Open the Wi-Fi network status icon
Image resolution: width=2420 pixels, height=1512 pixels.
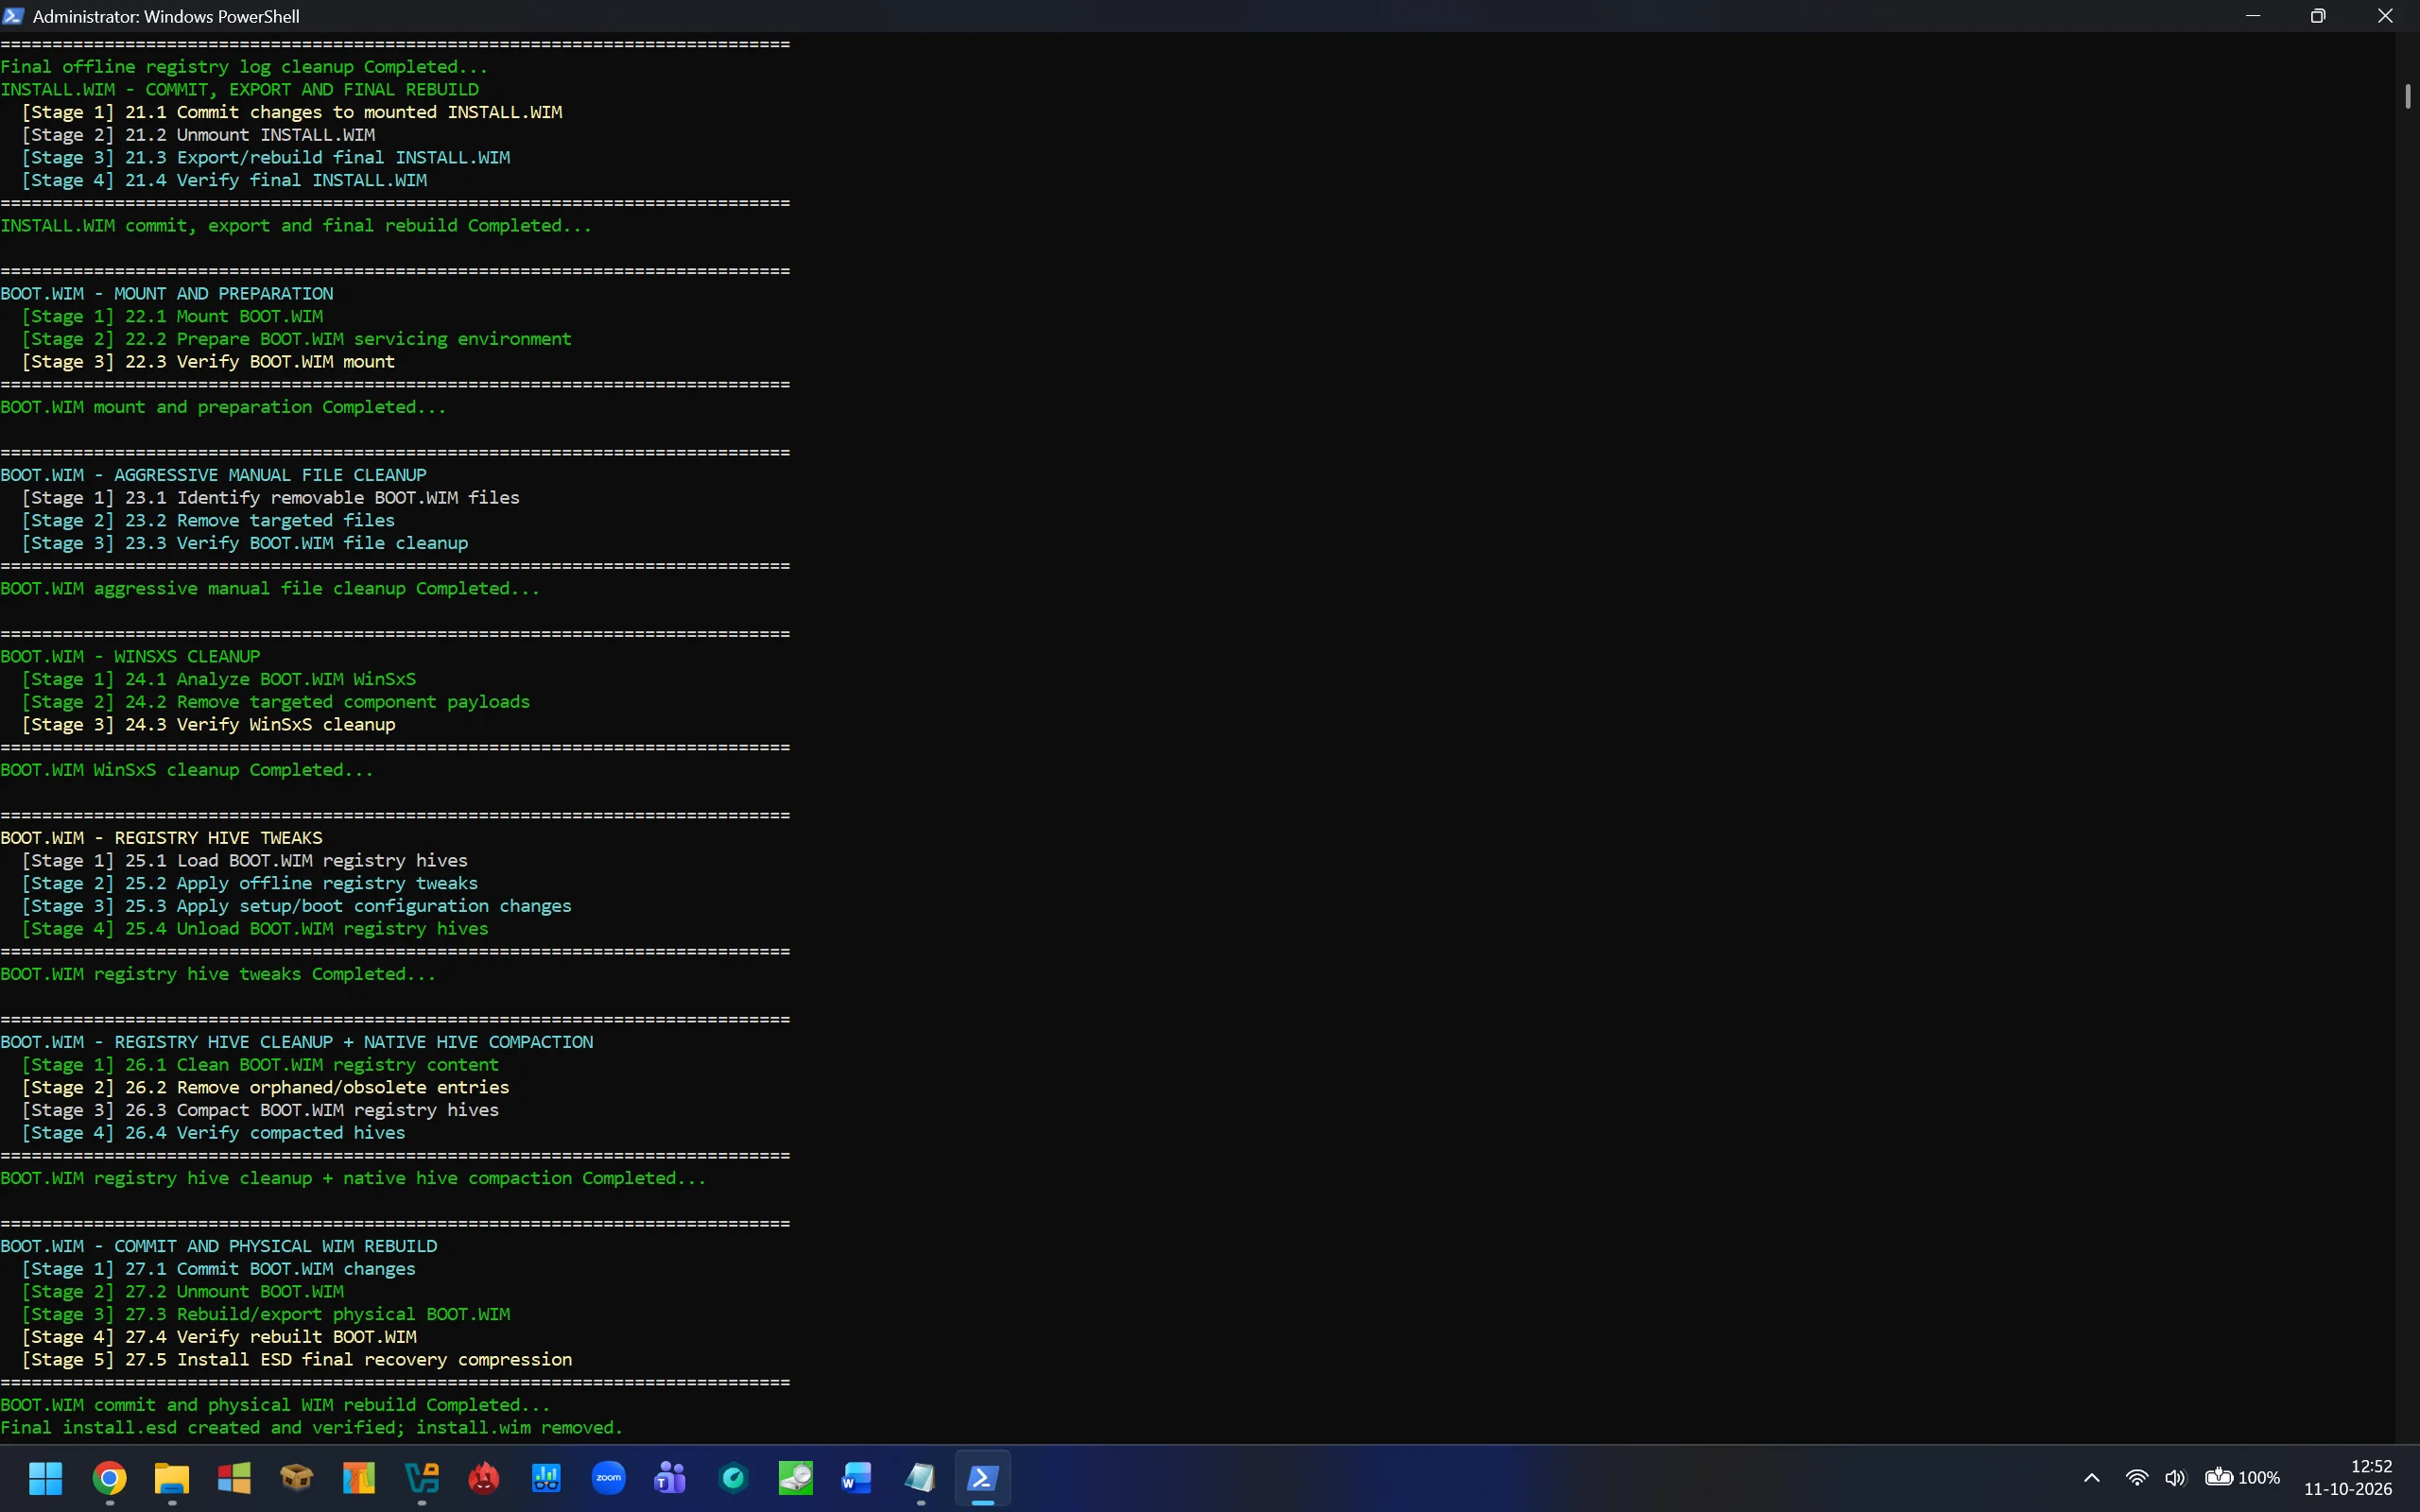(x=2137, y=1477)
